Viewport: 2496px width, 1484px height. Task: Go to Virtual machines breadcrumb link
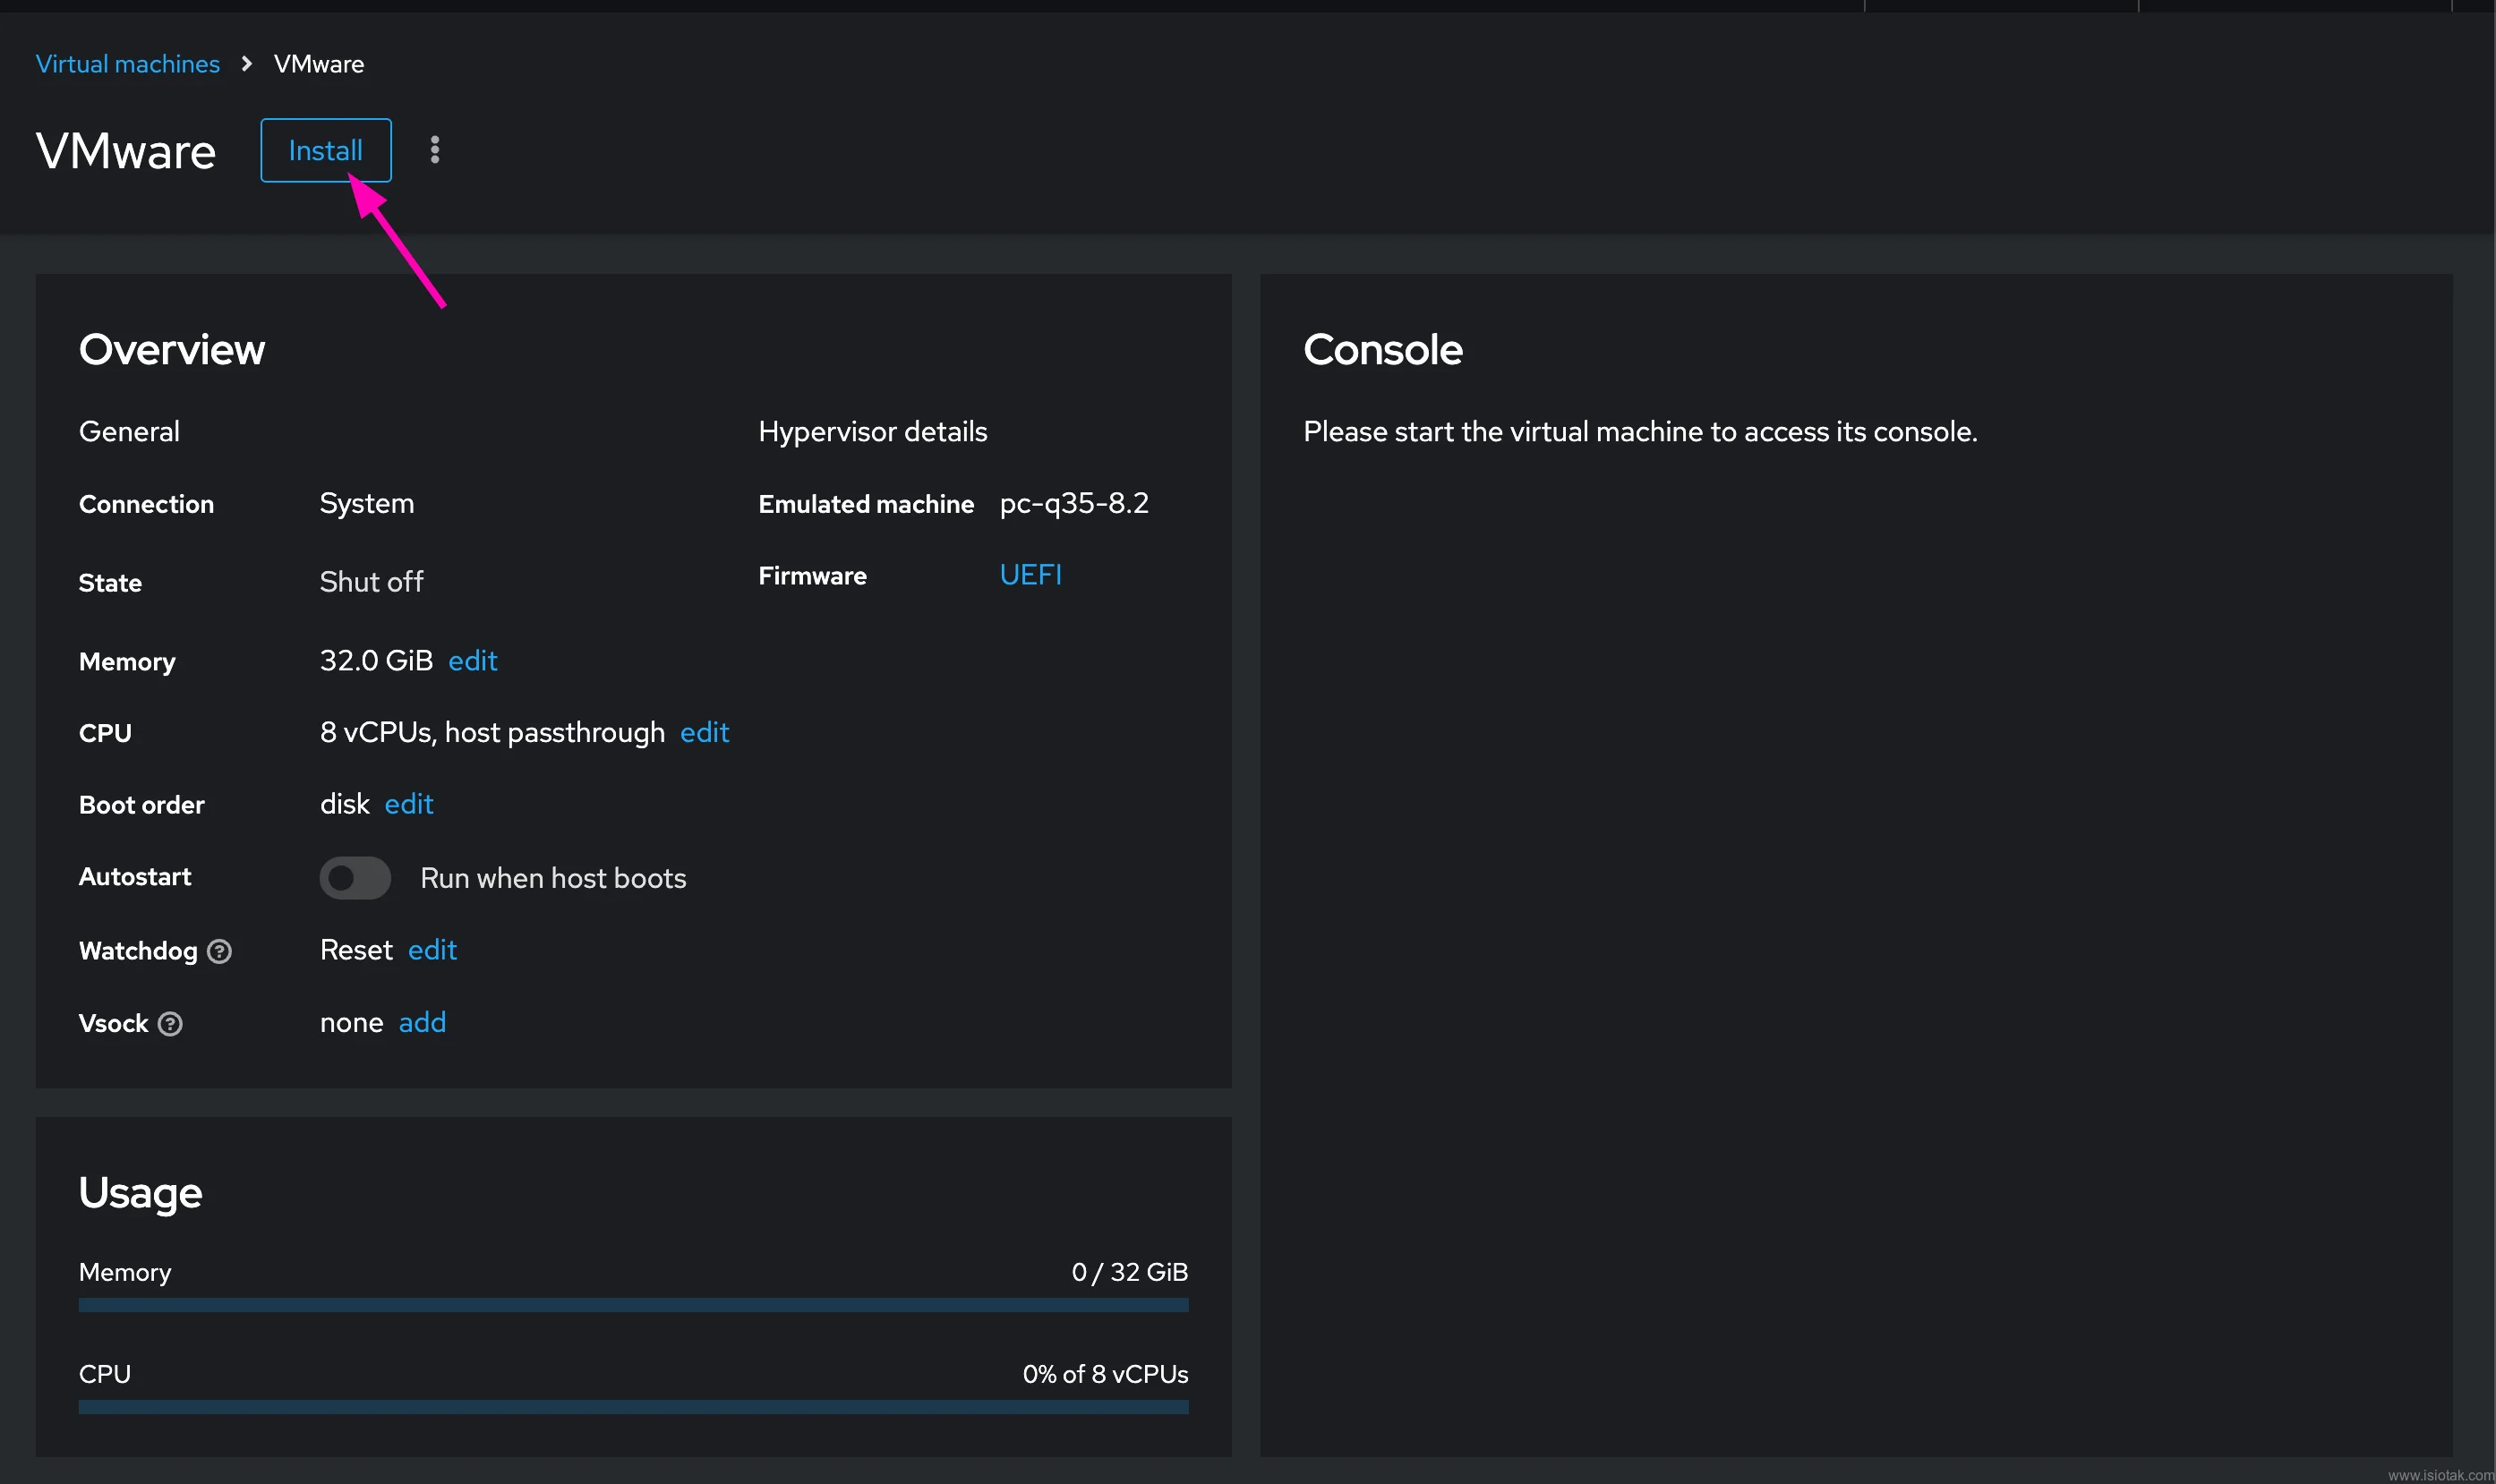tap(128, 64)
